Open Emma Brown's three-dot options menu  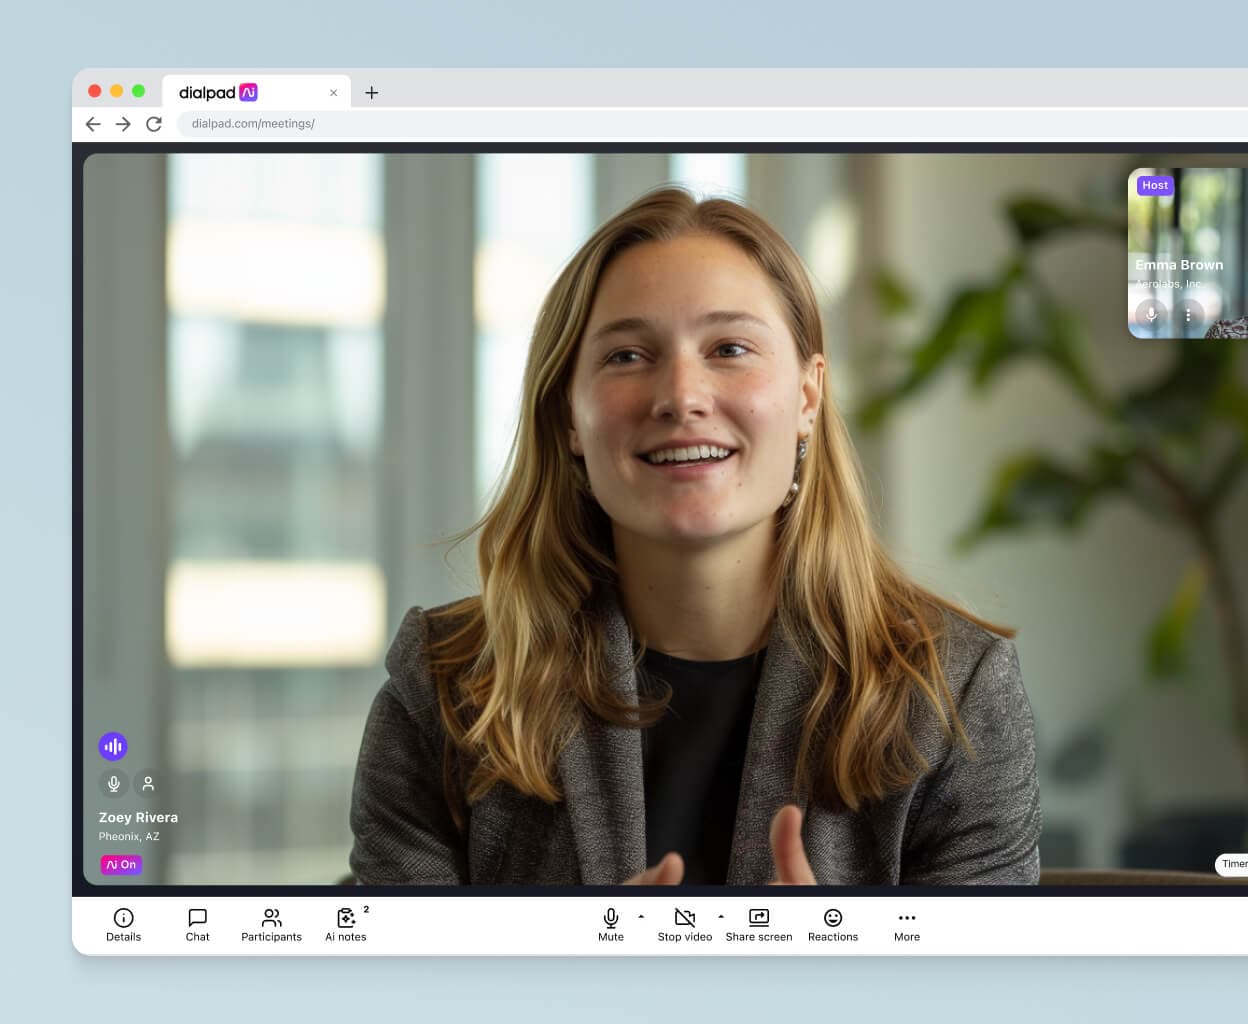click(x=1189, y=315)
